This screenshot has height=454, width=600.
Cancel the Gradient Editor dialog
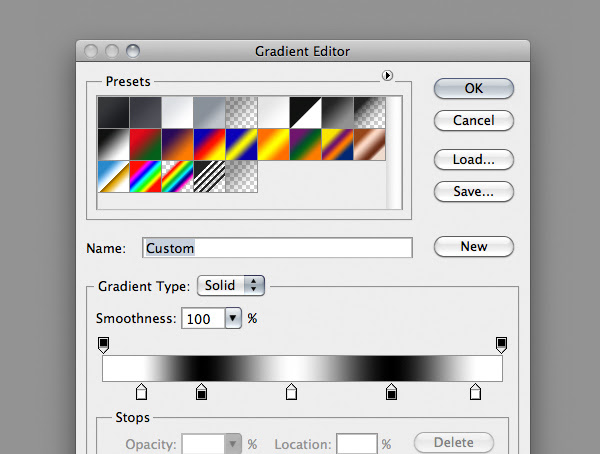point(474,121)
